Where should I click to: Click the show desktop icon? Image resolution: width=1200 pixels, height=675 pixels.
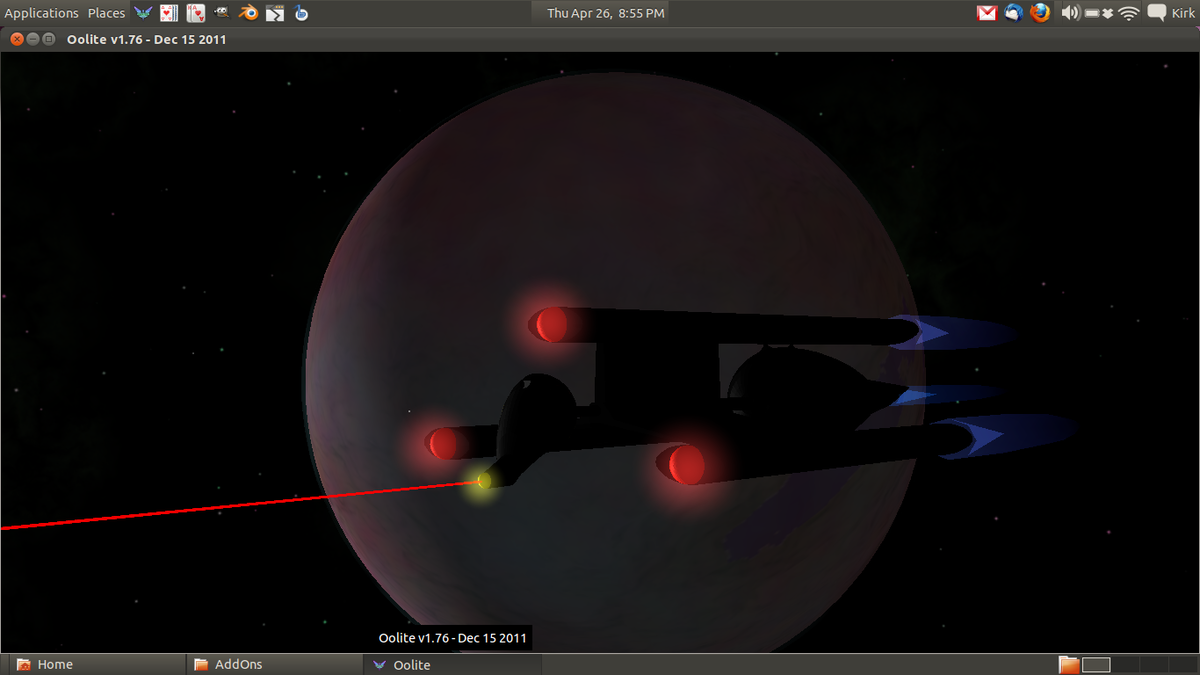pos(1069,664)
